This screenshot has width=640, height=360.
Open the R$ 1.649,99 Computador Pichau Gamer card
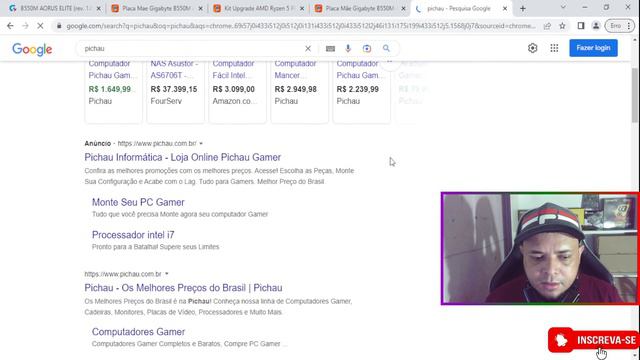[x=113, y=91]
